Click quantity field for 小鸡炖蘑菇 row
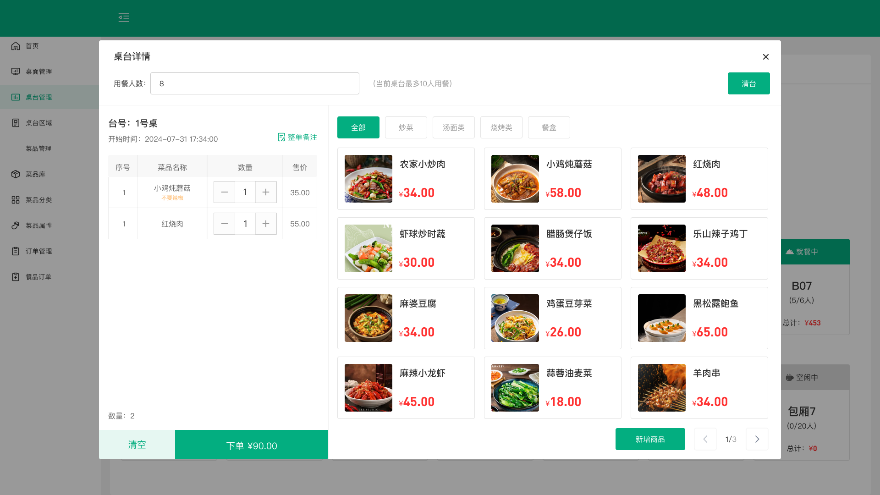880x495 pixels. 245,192
